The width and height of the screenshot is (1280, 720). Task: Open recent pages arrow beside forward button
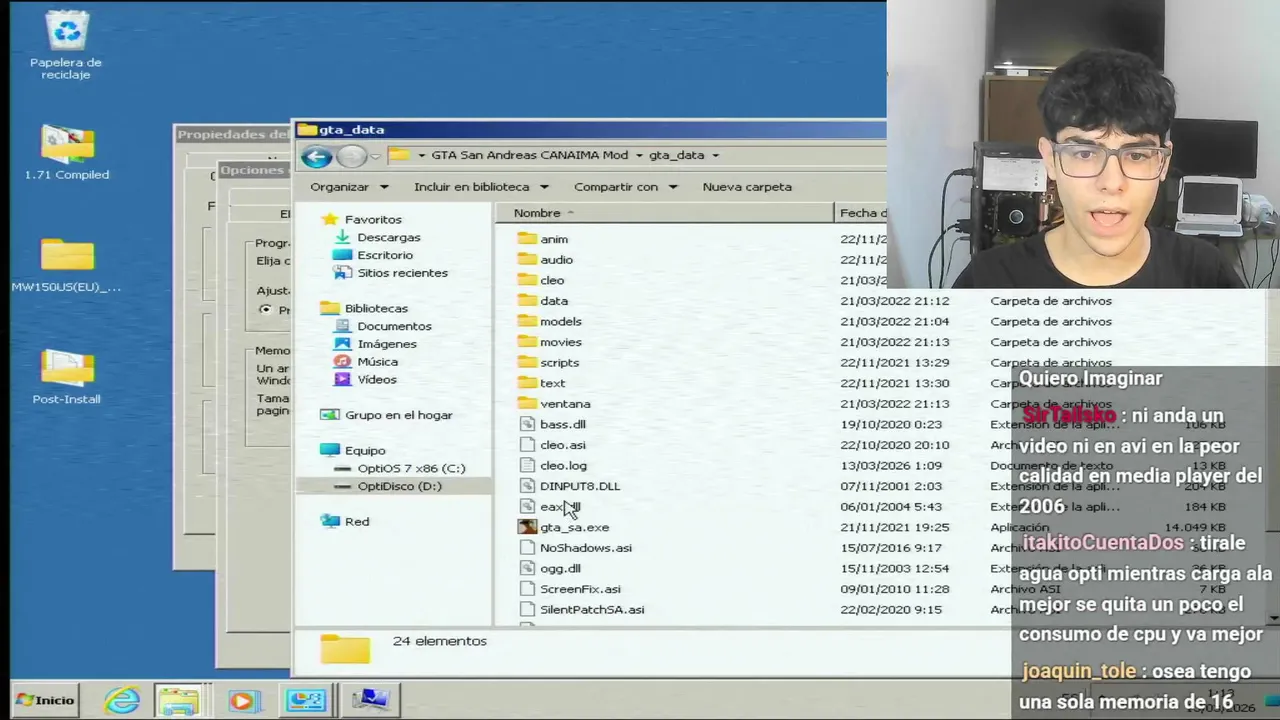point(375,156)
